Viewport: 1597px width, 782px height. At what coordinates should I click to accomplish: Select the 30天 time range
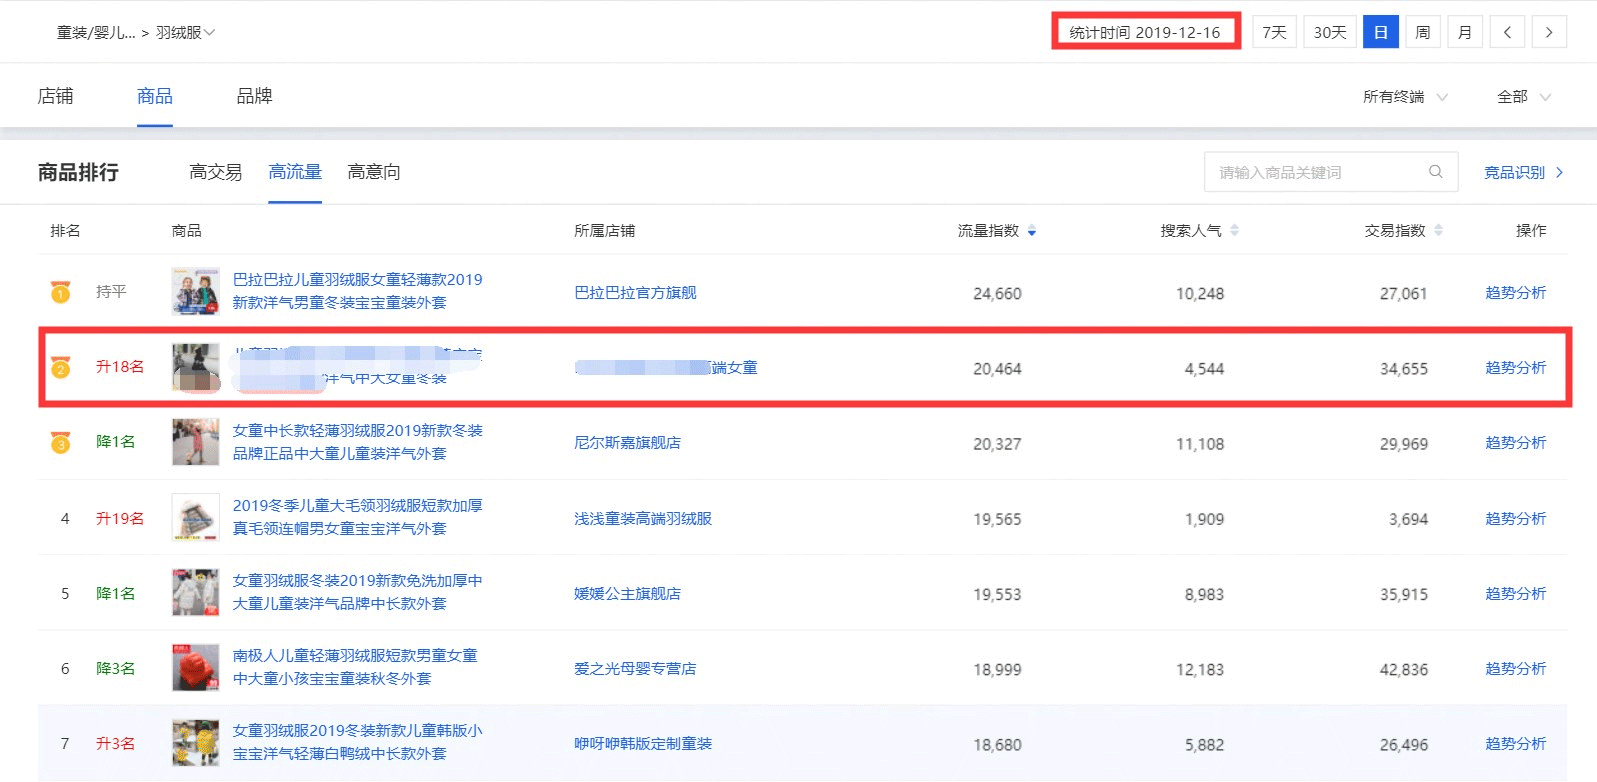tap(1329, 32)
